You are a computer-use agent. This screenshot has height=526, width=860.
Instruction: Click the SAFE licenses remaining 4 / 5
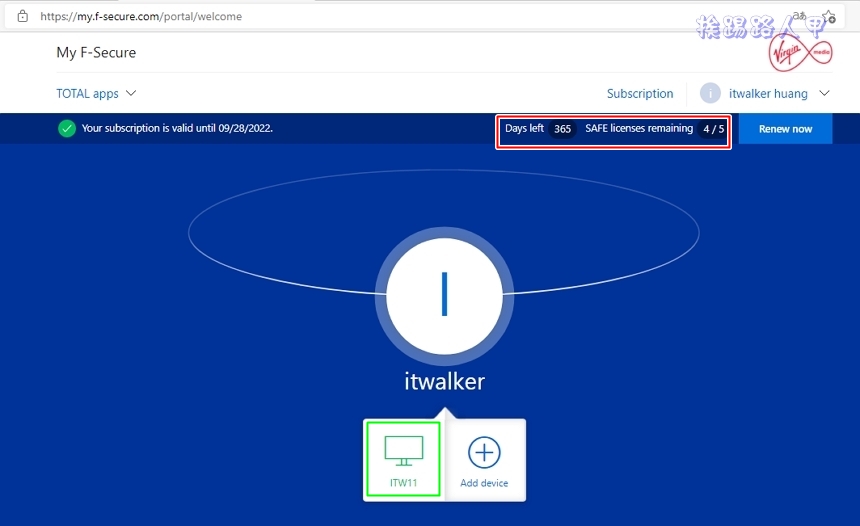tap(655, 129)
